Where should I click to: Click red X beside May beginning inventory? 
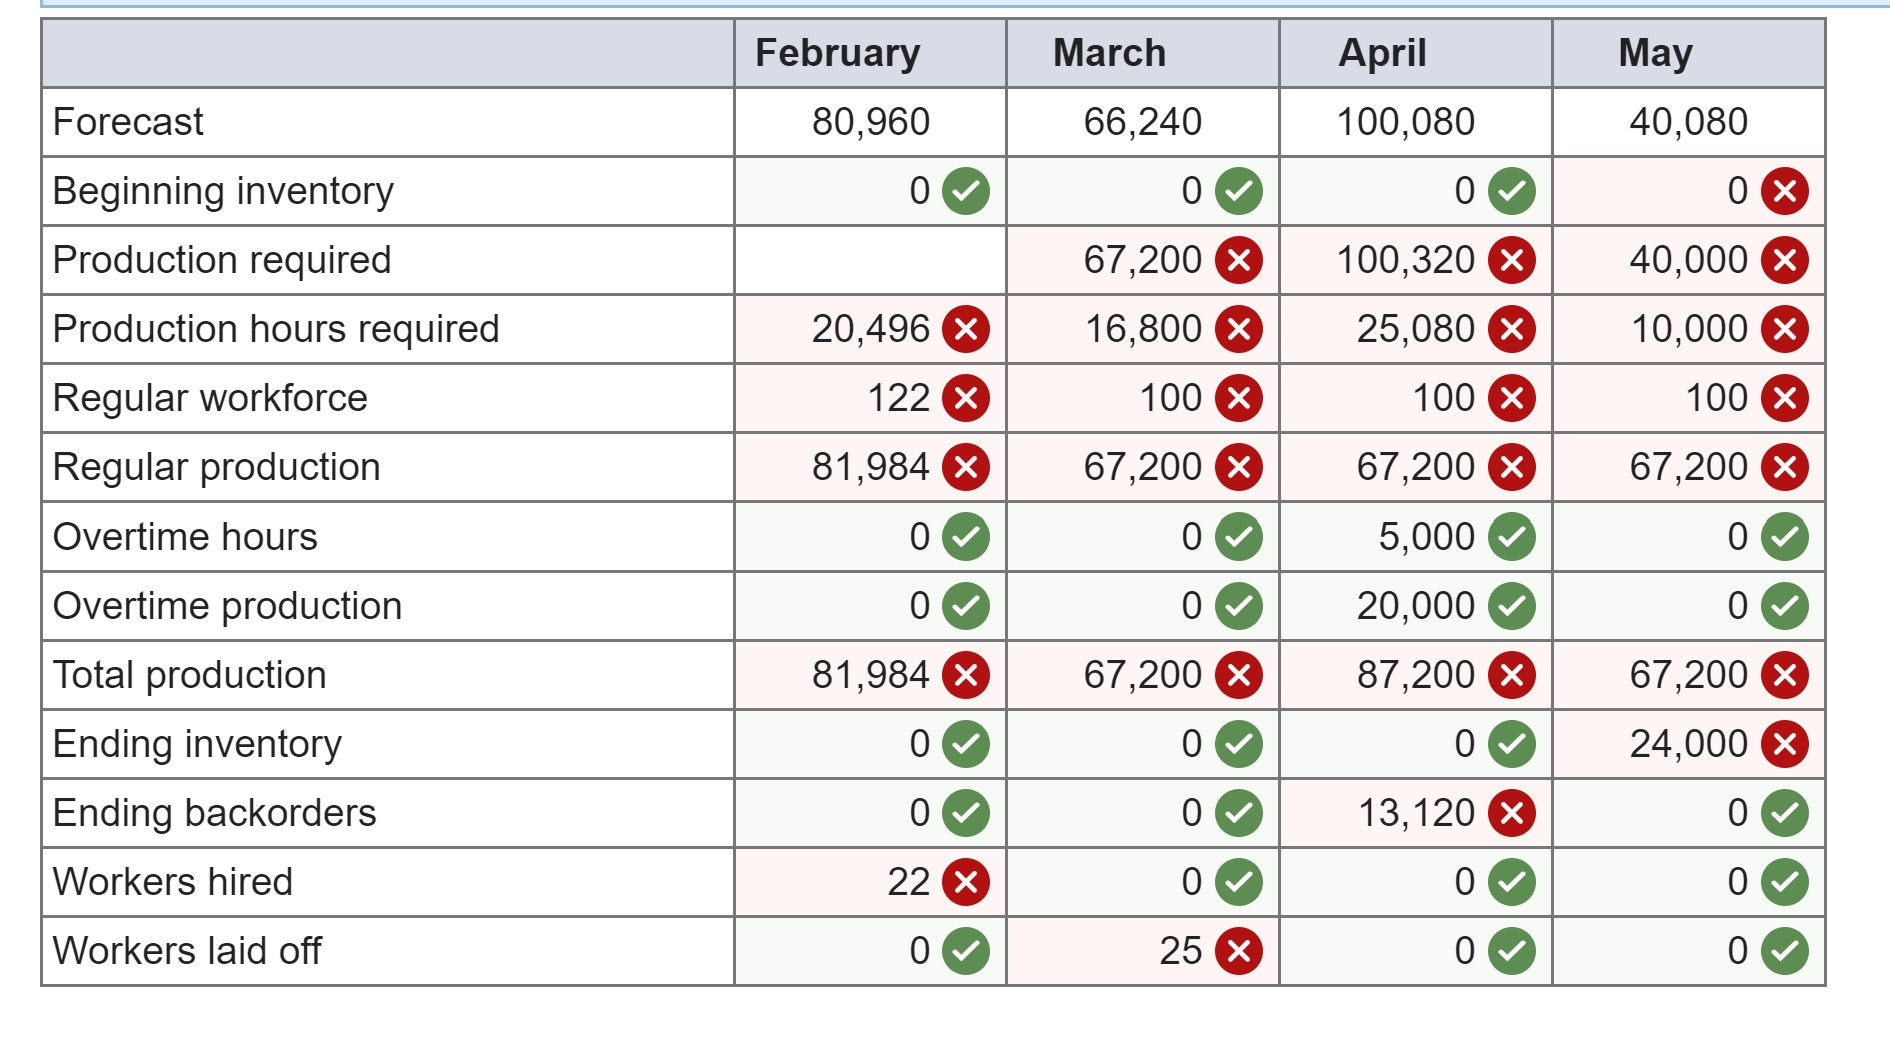point(1784,191)
